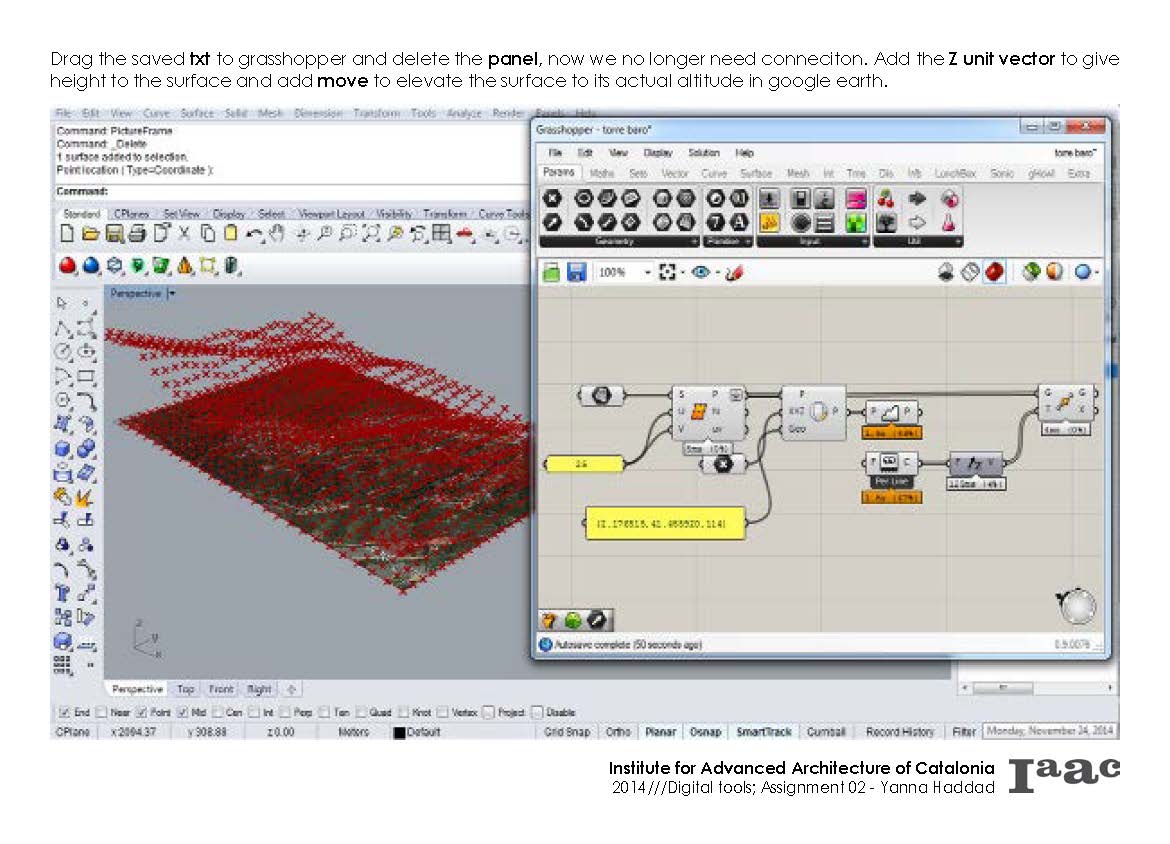The height and width of the screenshot is (844, 1170).
Task: Click the Grasshopper open document green icon
Action: coord(551,272)
